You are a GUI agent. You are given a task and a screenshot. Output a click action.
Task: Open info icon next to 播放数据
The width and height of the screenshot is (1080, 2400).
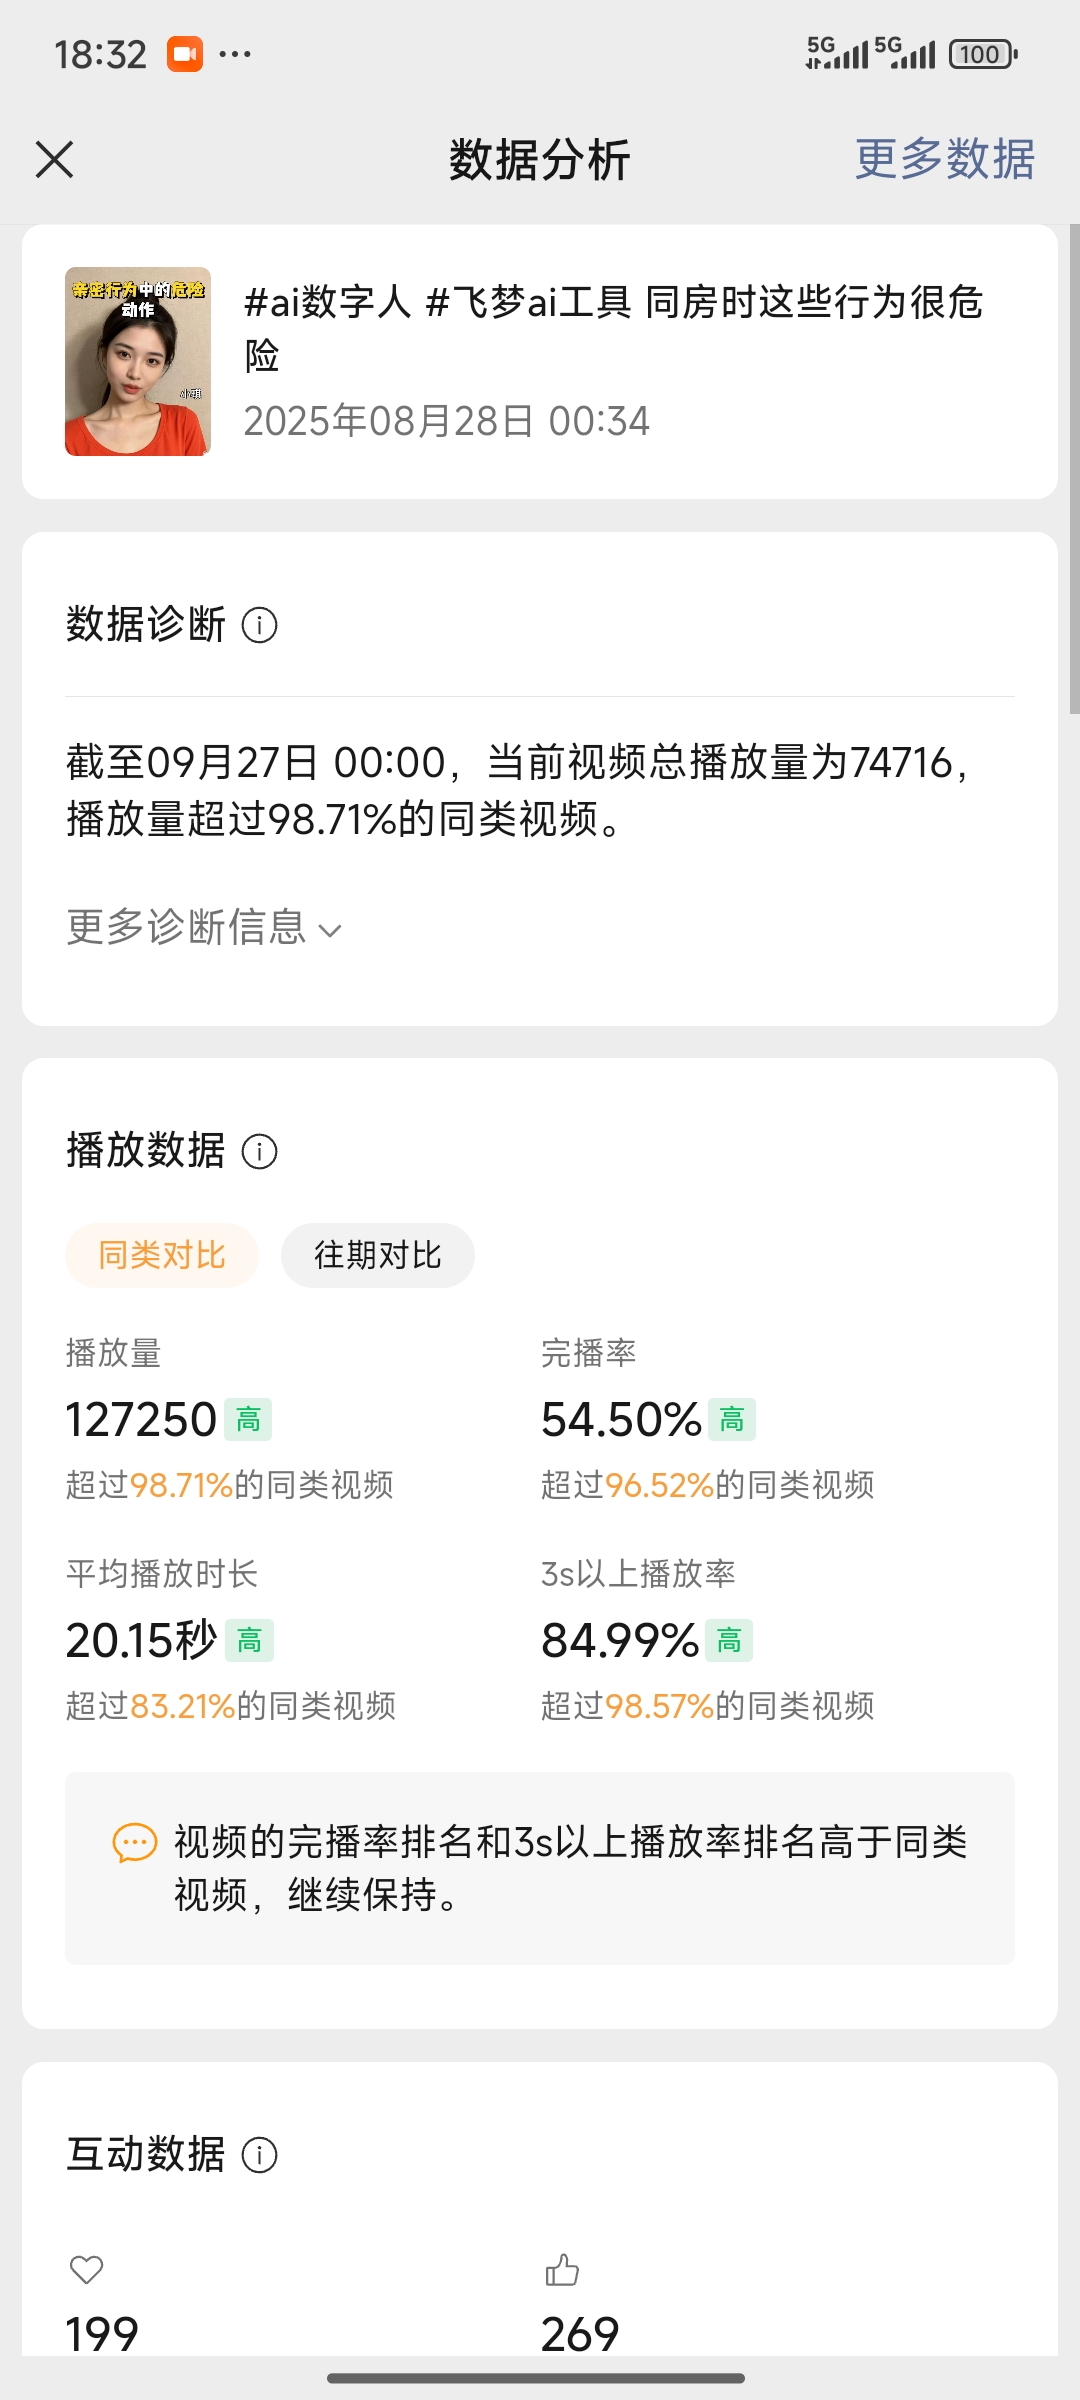click(260, 1151)
